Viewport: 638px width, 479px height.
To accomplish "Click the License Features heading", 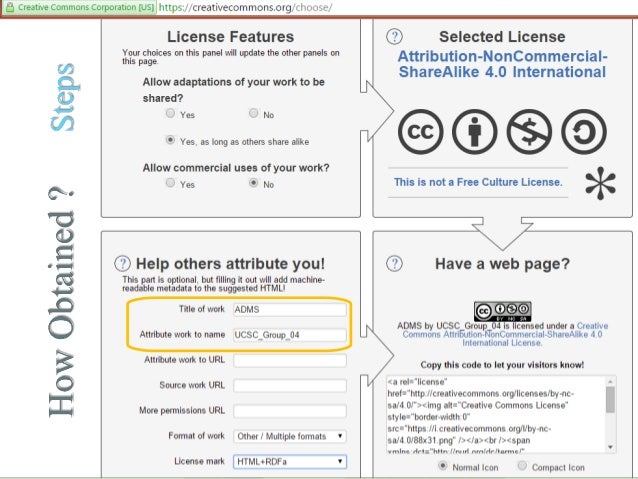I will point(230,37).
